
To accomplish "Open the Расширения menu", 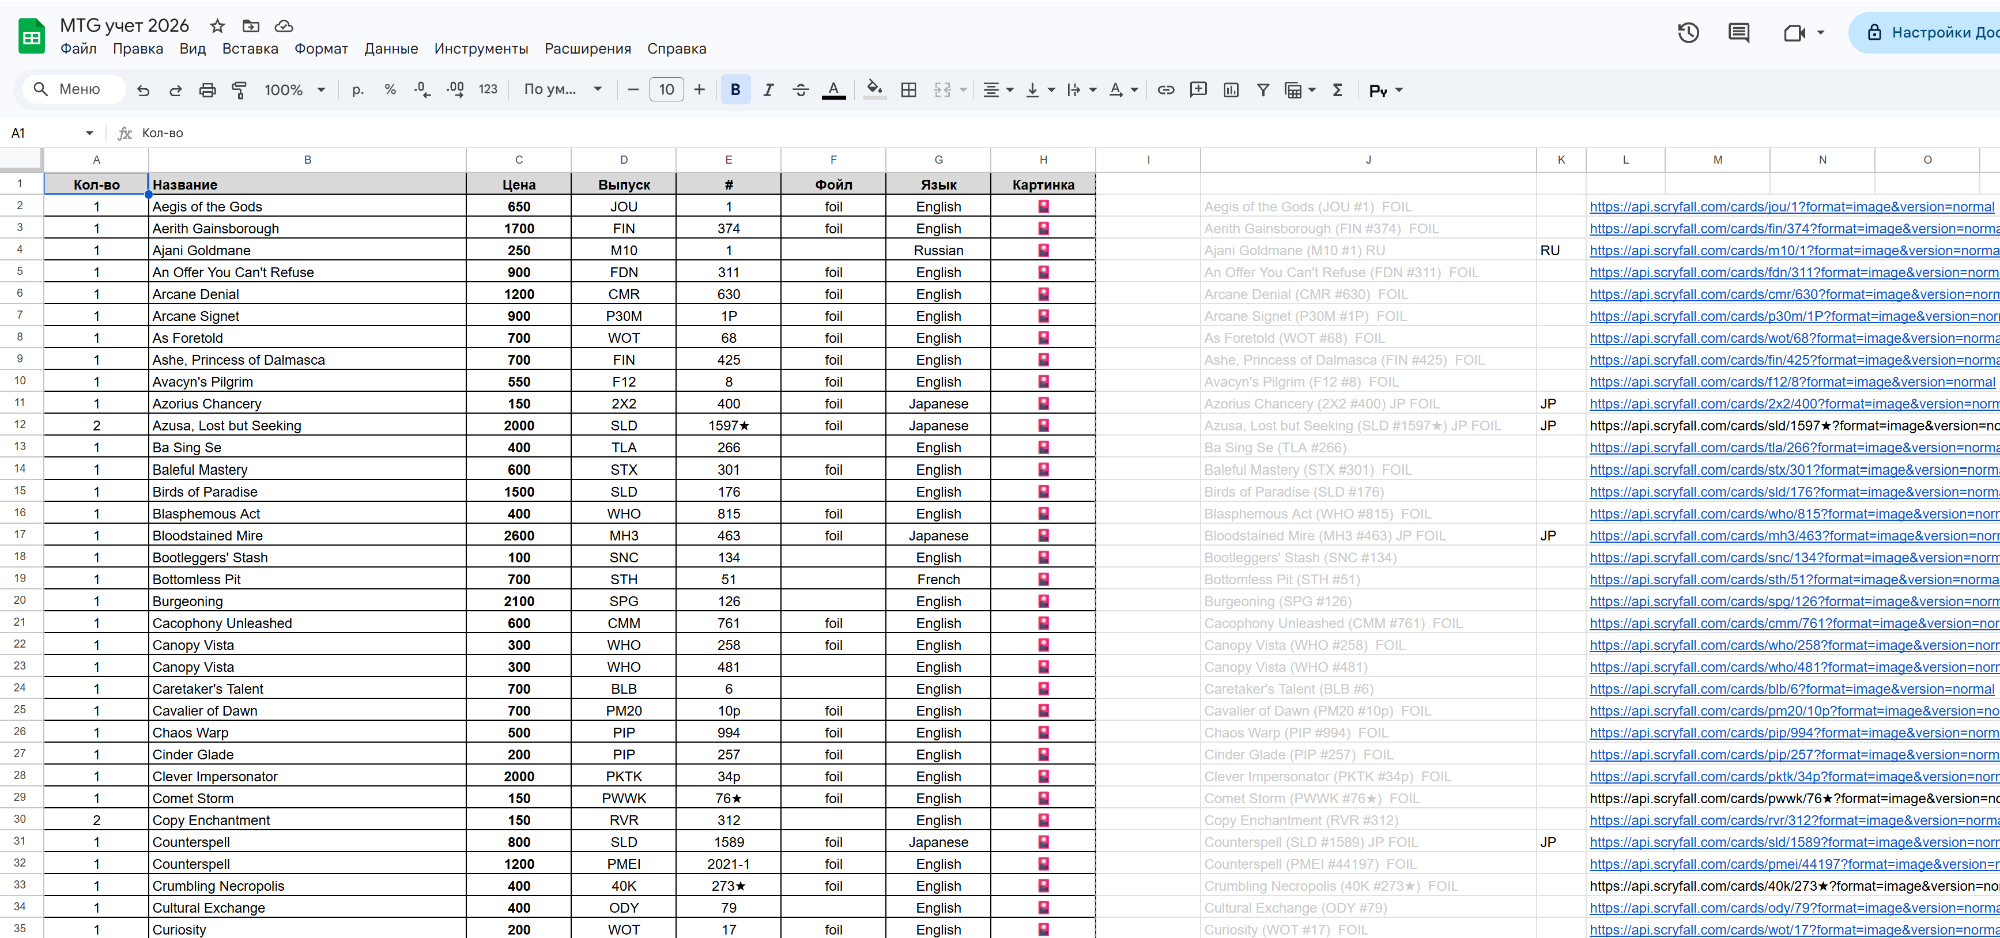I will click(x=587, y=49).
